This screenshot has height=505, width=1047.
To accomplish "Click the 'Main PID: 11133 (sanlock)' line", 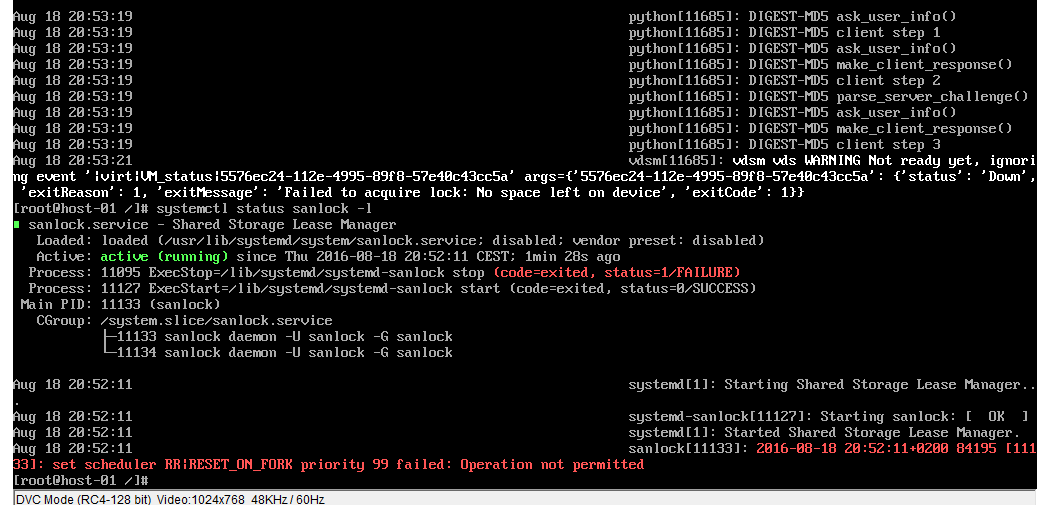I will [x=120, y=305].
